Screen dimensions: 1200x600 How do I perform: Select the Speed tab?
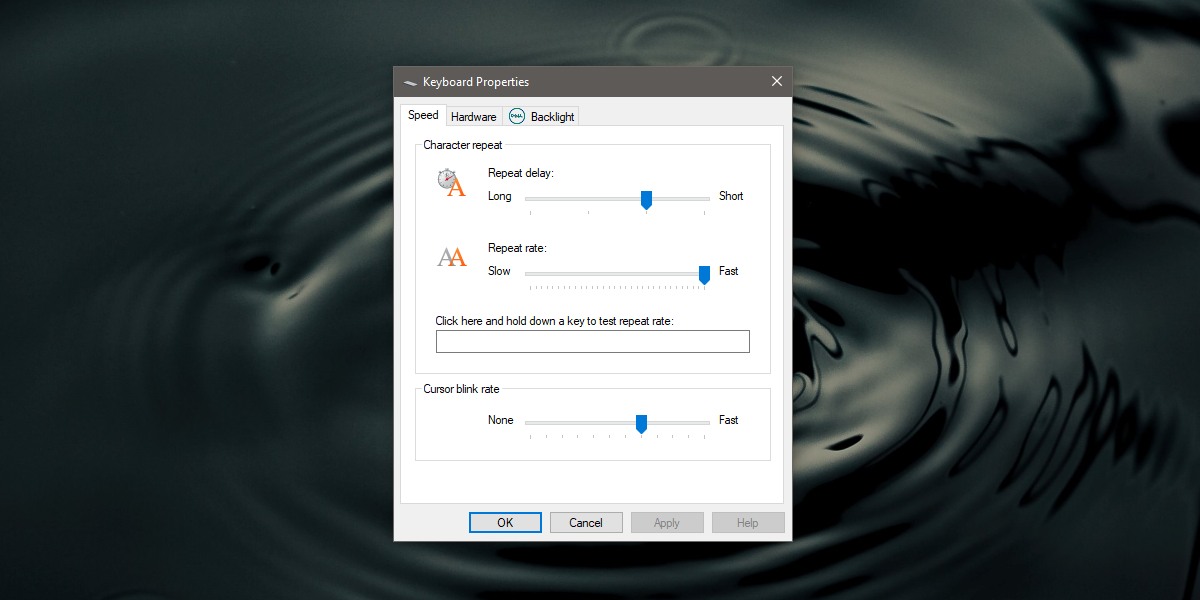click(422, 115)
